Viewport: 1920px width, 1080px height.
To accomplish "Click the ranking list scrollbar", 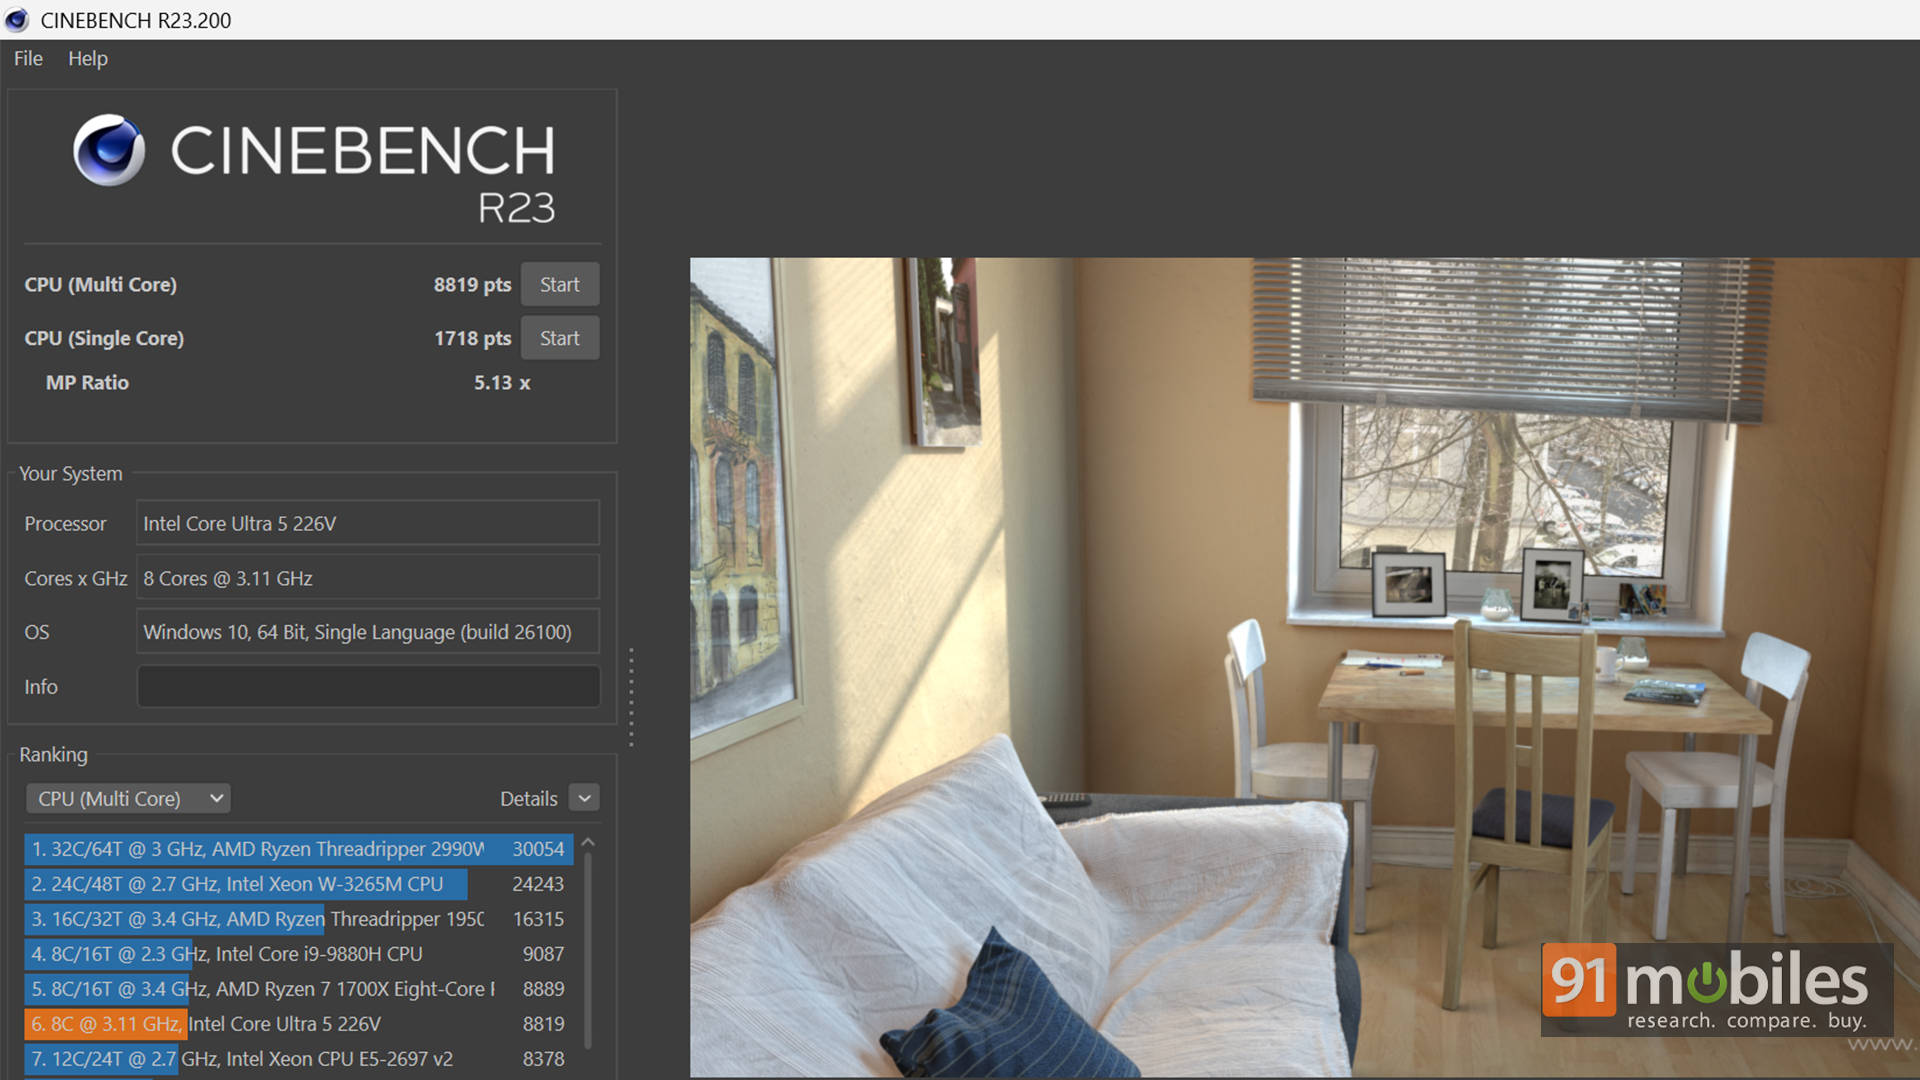I will click(588, 950).
